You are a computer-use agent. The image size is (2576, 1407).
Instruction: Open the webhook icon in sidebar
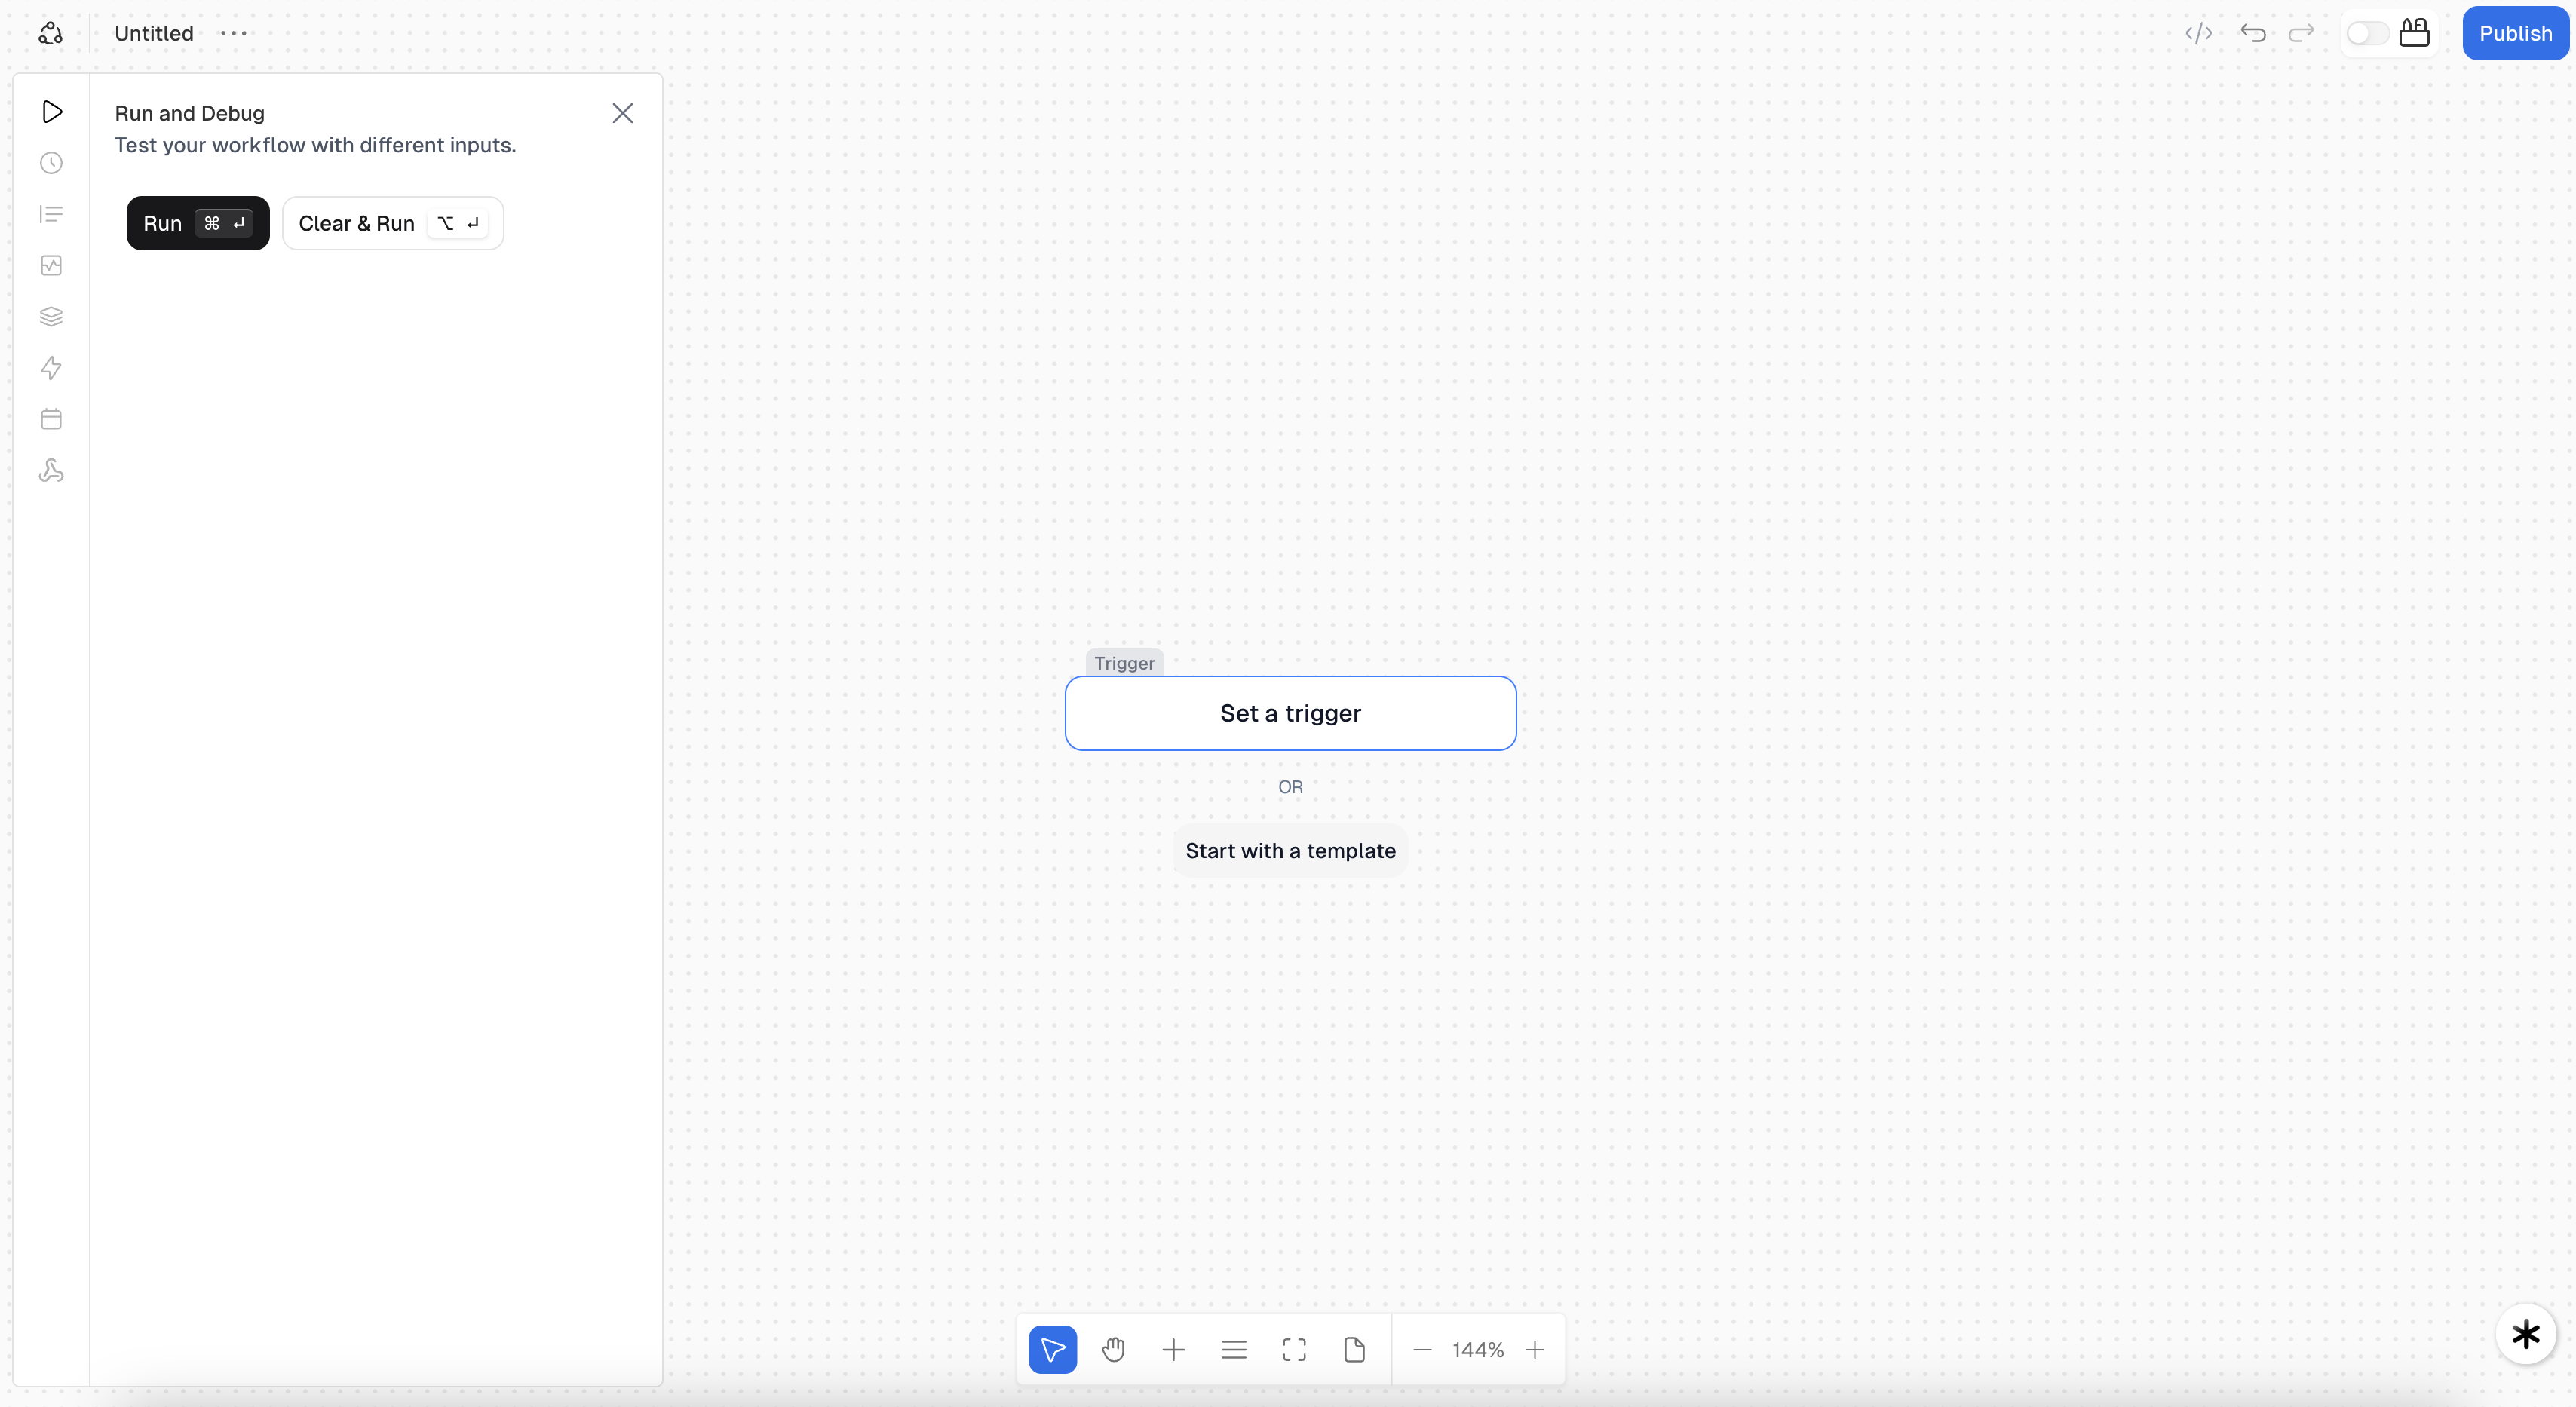click(x=52, y=471)
